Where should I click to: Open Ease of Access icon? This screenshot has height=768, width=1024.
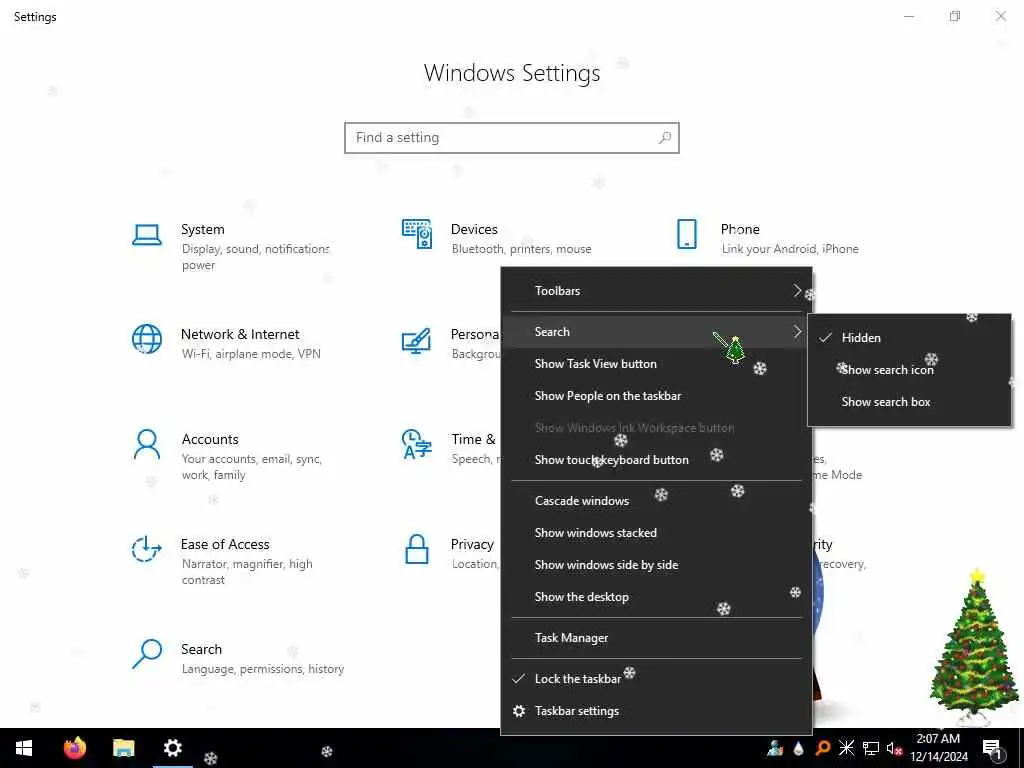[x=147, y=549]
